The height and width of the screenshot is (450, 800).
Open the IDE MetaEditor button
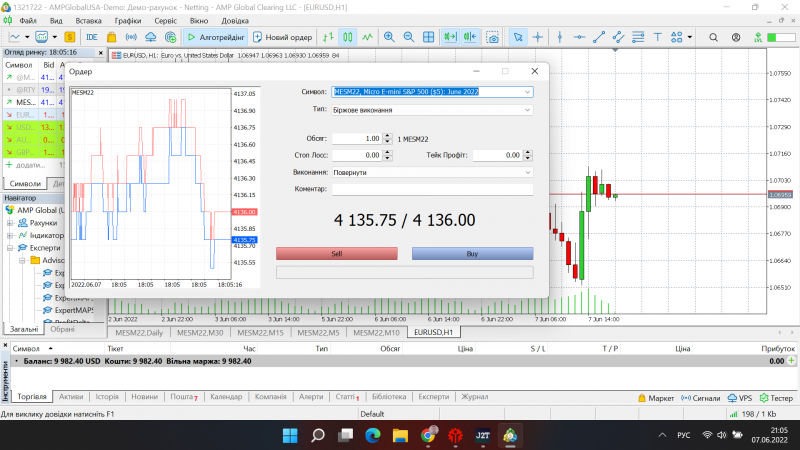click(92, 37)
